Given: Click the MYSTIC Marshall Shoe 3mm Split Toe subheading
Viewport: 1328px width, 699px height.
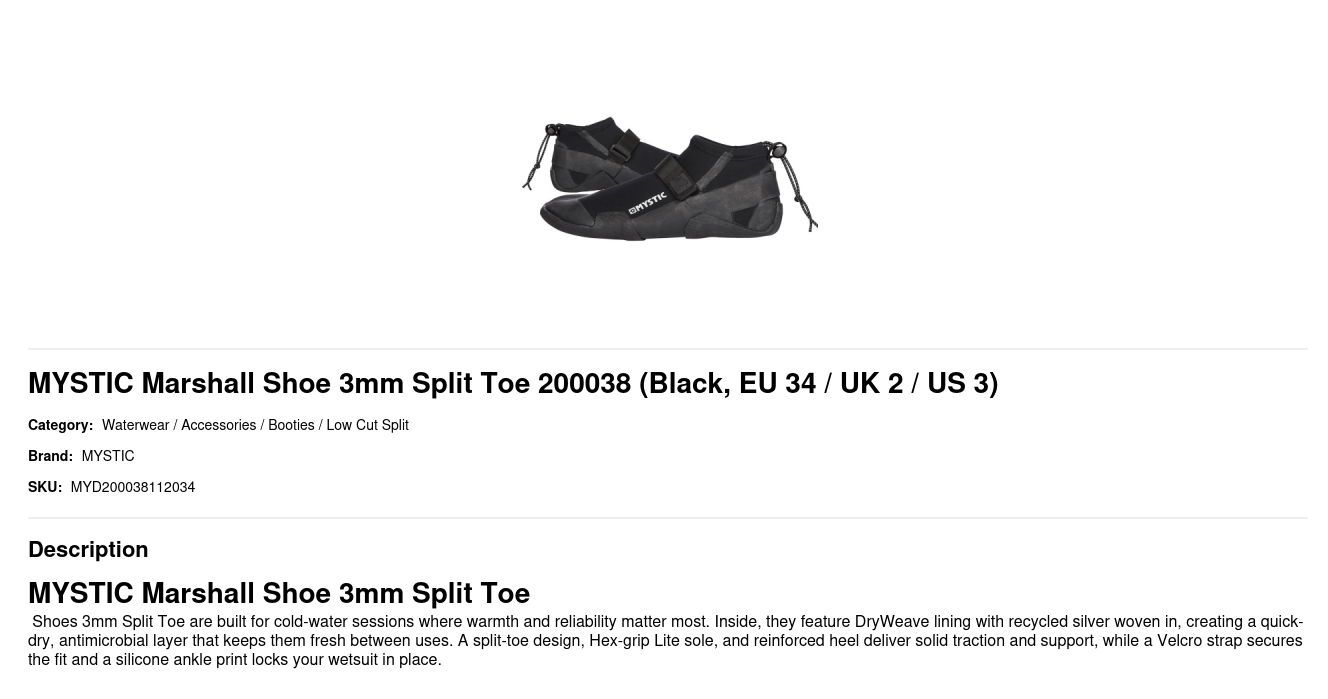Looking at the screenshot, I should (x=279, y=593).
